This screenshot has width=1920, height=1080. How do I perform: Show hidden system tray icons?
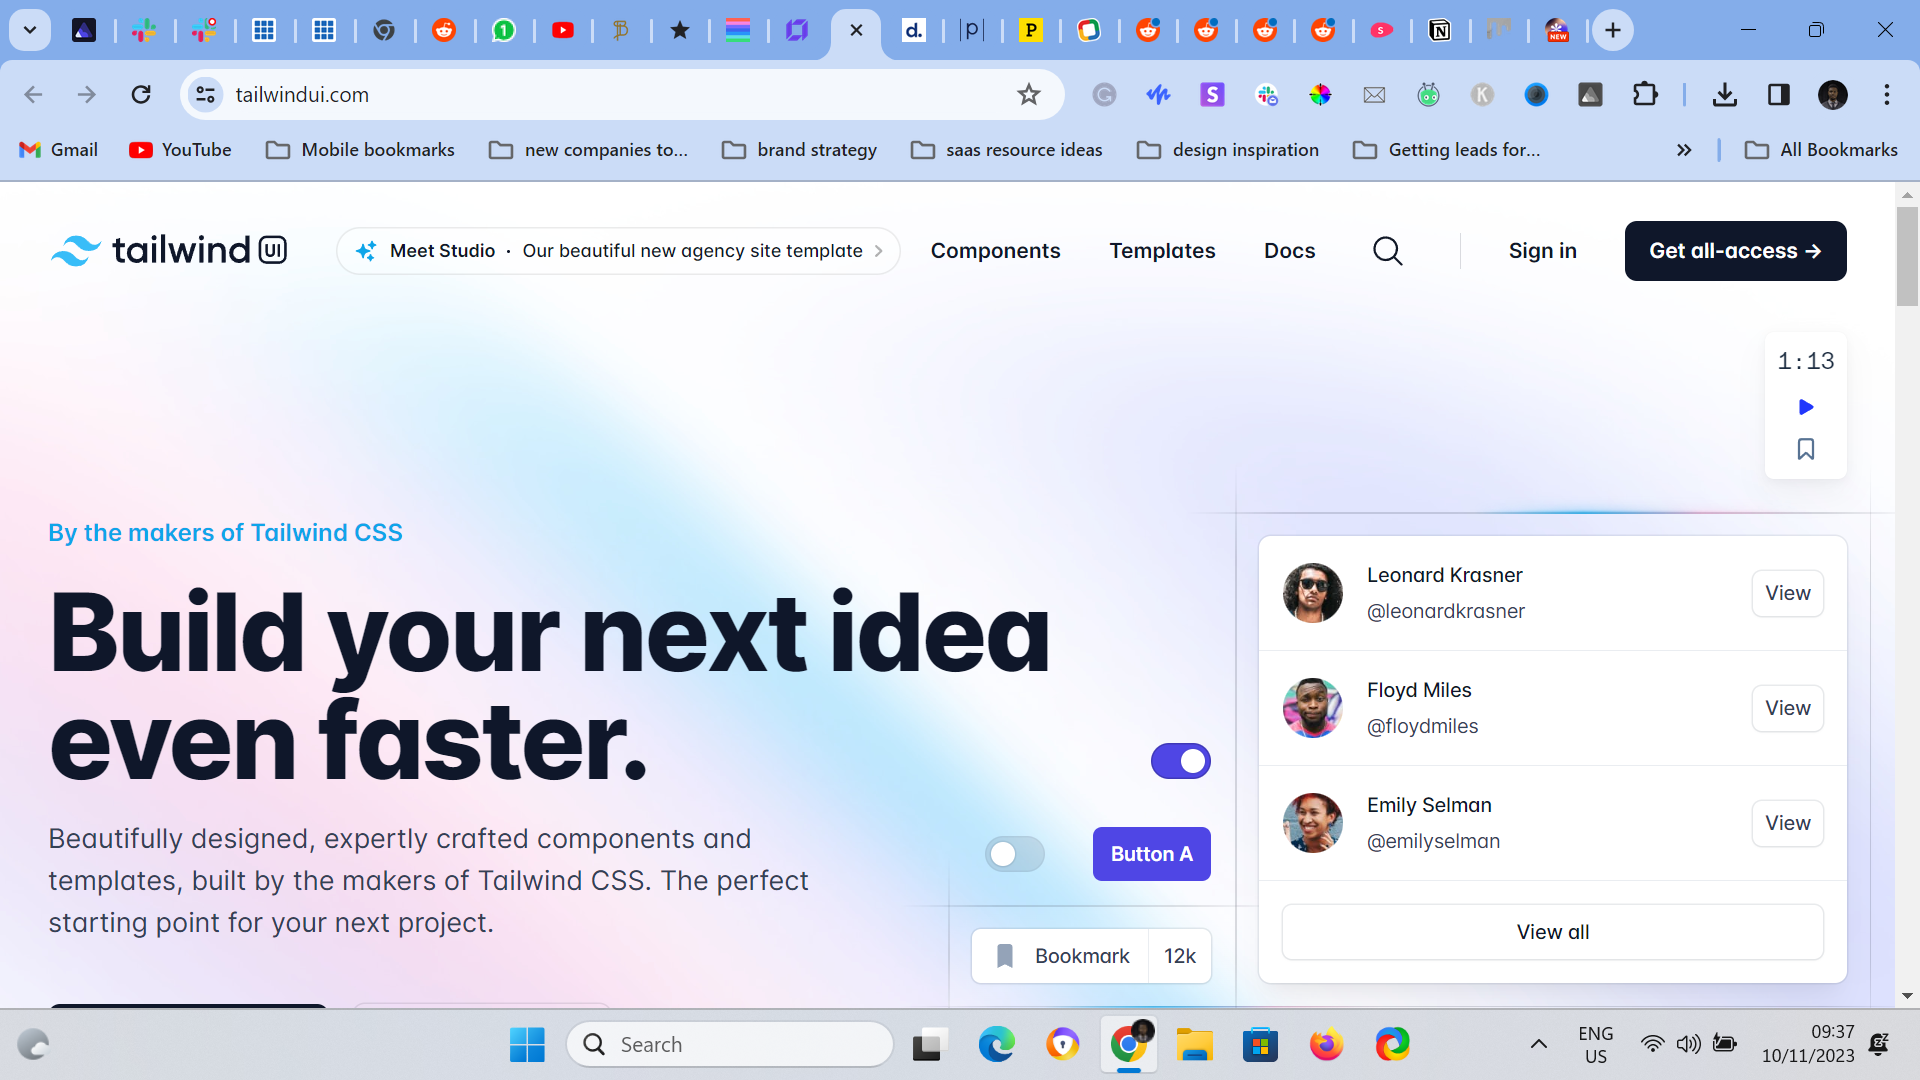[x=1538, y=1044]
